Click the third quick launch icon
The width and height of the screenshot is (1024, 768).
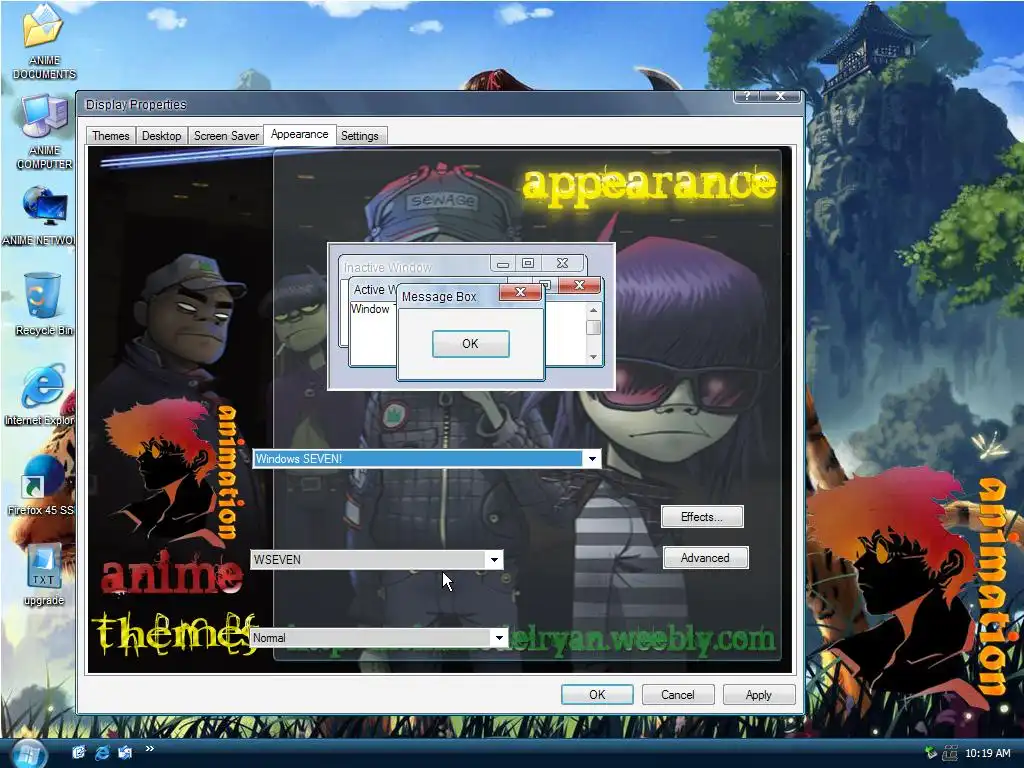pyautogui.click(x=125, y=752)
